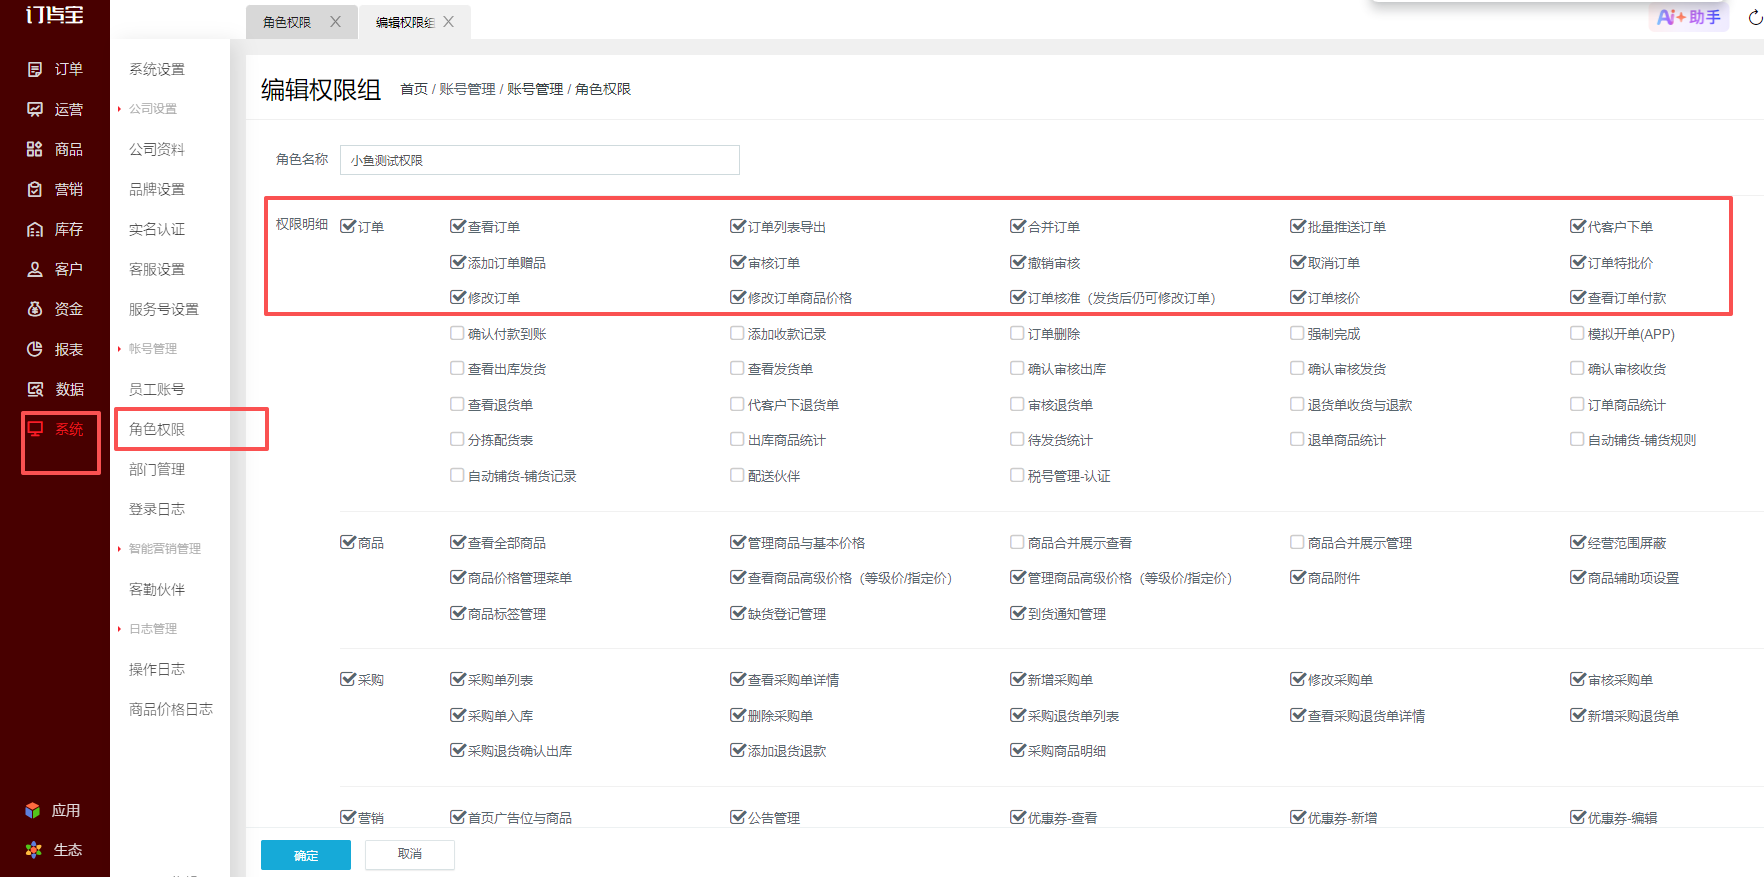This screenshot has height=877, width=1764.
Task: Collapse the 公司设置 menu group
Action: point(152,109)
